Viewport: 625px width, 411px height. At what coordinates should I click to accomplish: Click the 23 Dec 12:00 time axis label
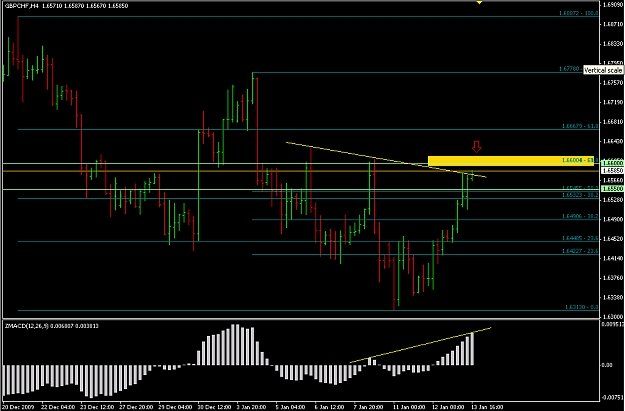97,407
